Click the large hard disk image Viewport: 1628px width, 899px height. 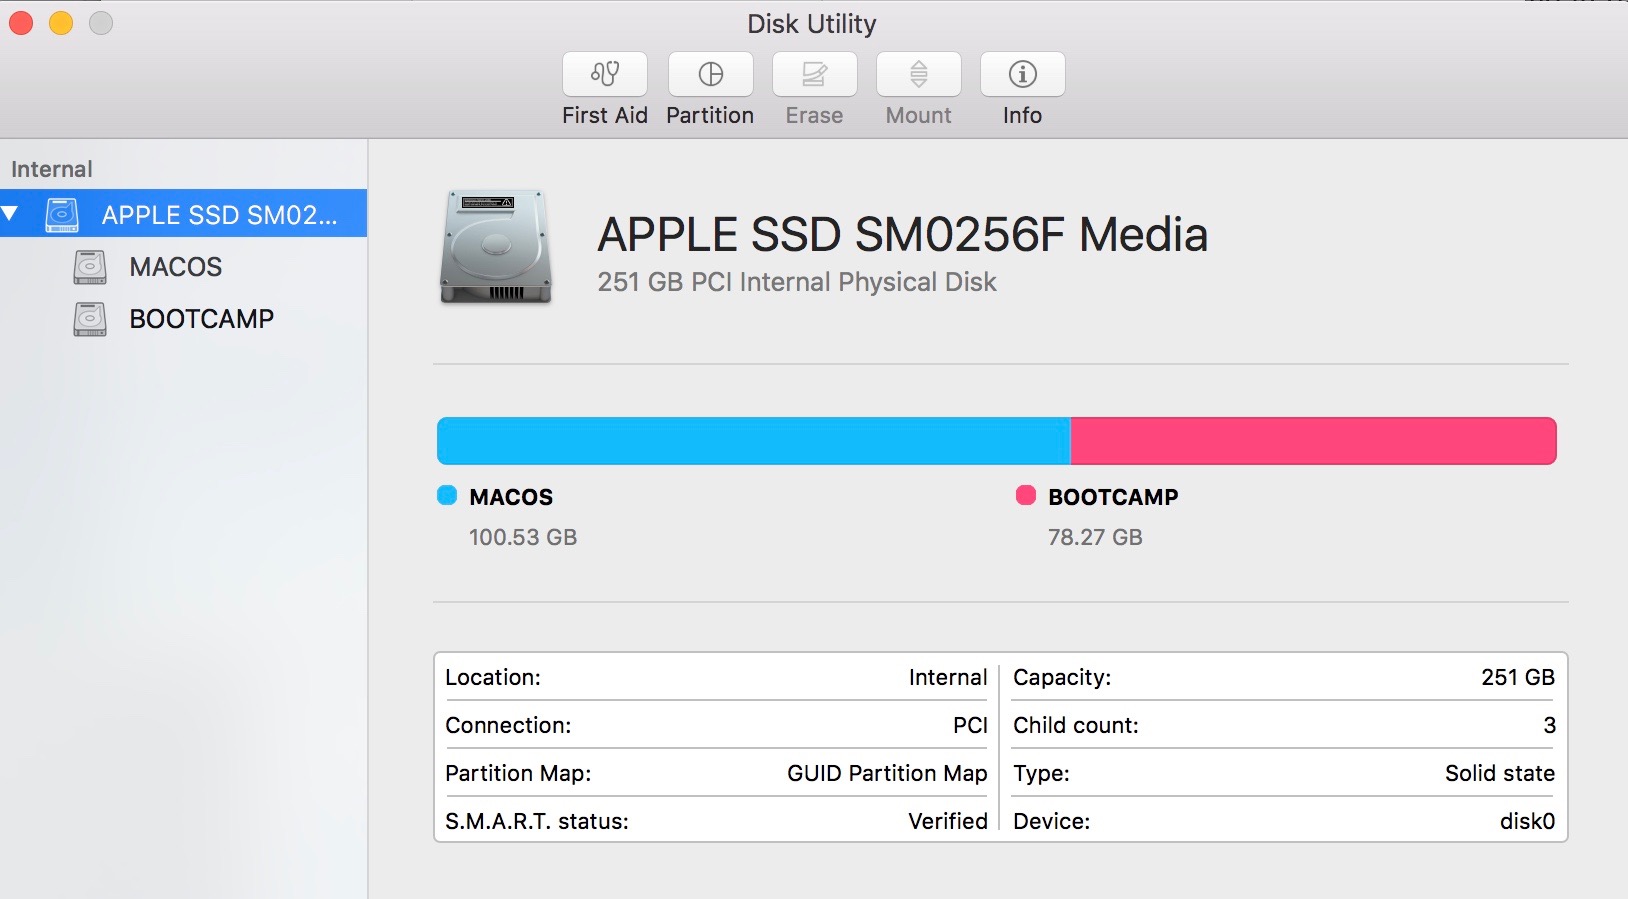pyautogui.click(x=496, y=247)
